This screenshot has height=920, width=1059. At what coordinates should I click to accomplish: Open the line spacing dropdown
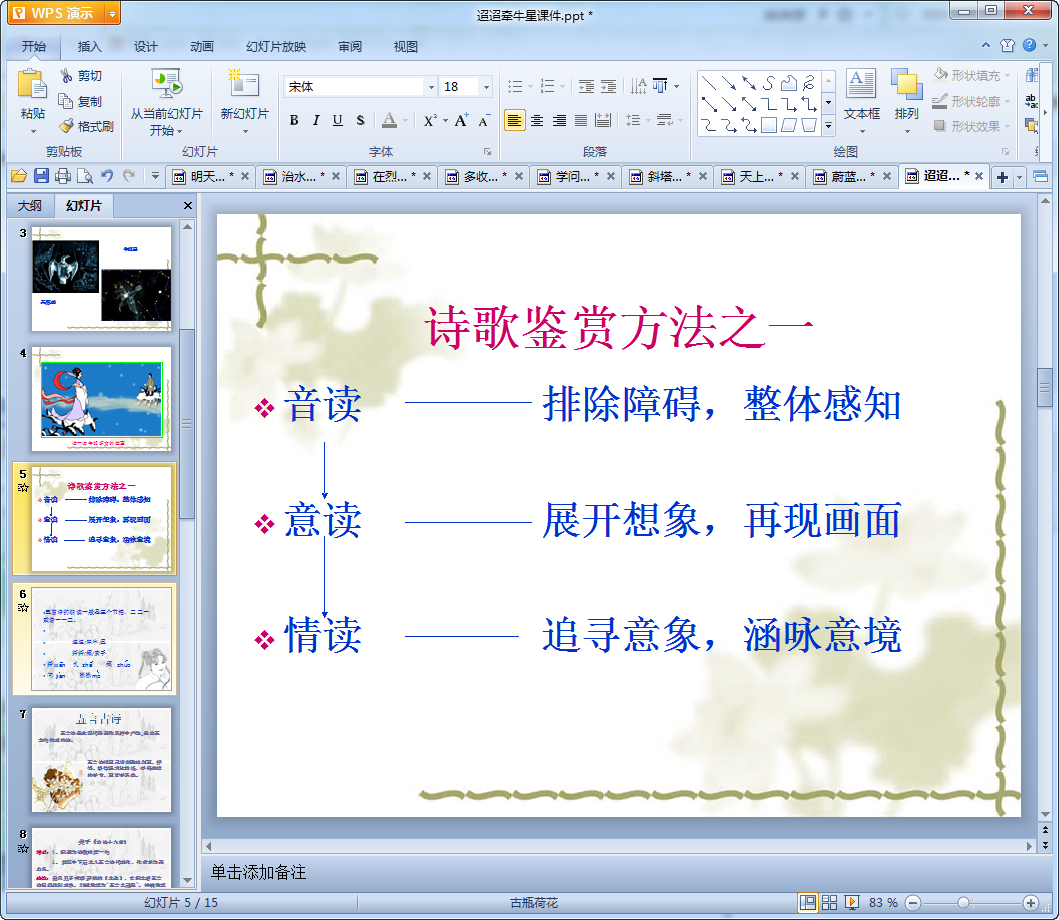648,121
